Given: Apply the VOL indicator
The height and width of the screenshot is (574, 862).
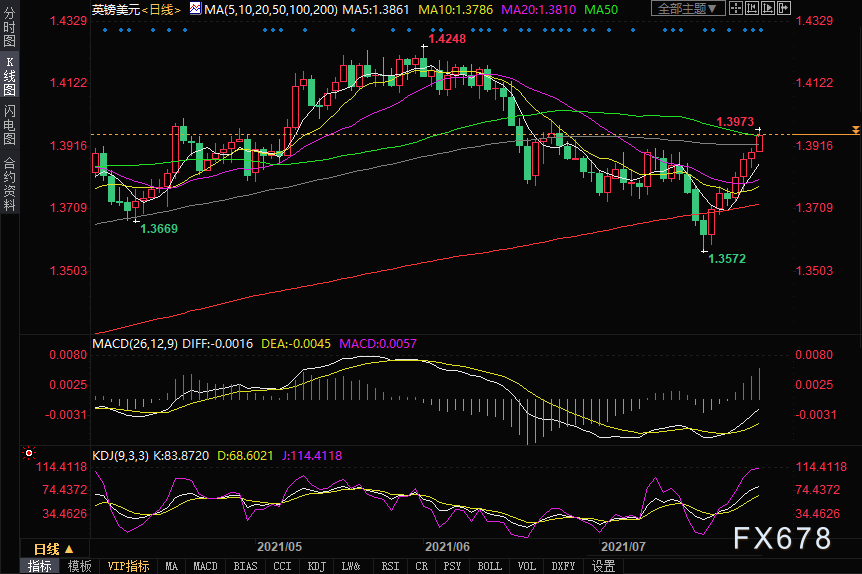Looking at the screenshot, I should tap(527, 566).
